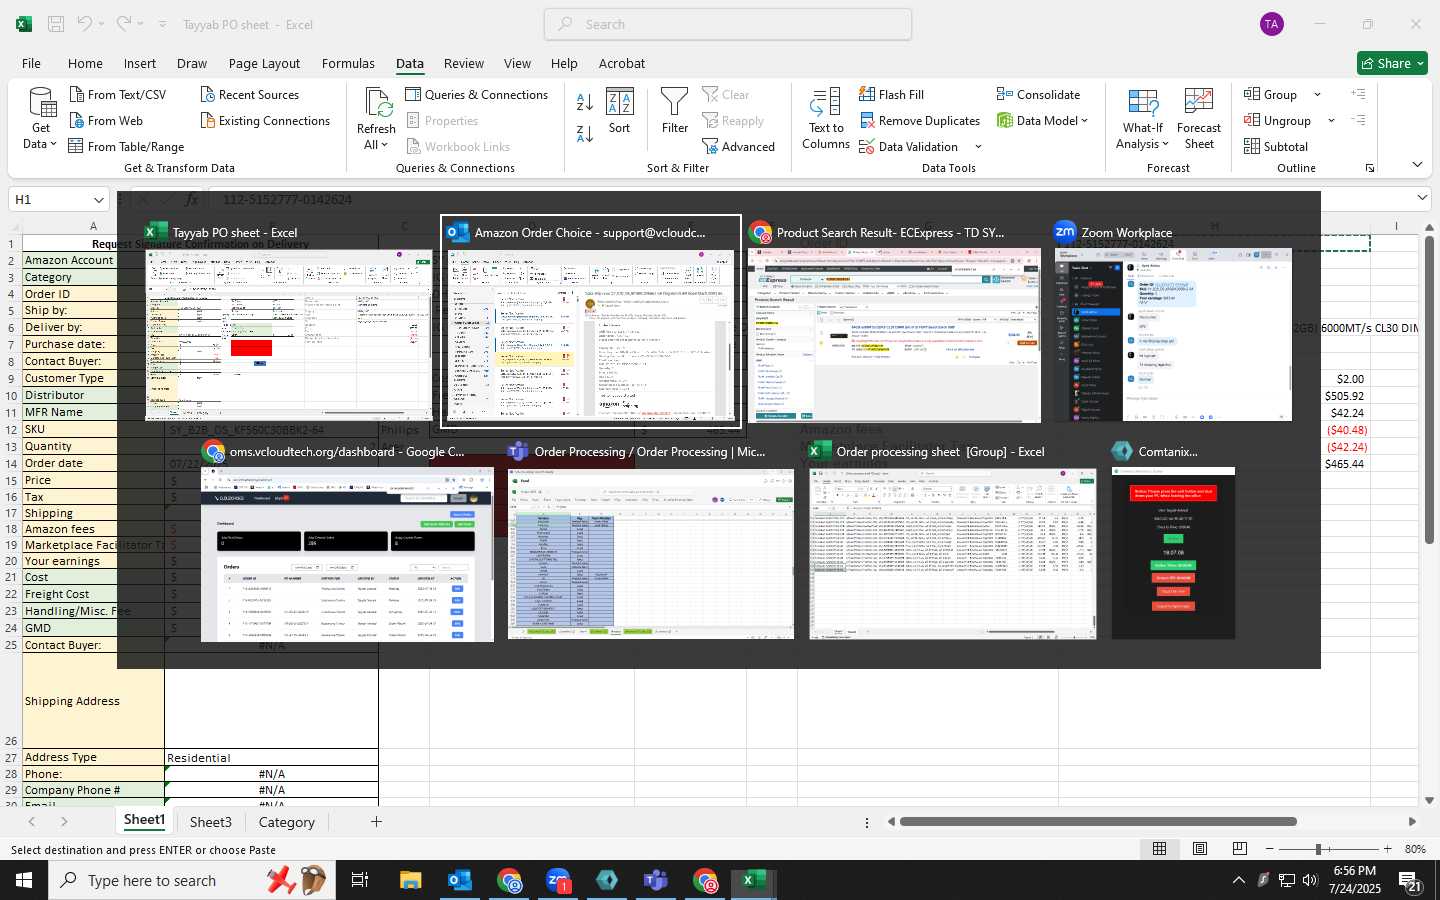Switch to Amazon Order Choice Outlook window
The height and width of the screenshot is (900, 1440).
591,321
